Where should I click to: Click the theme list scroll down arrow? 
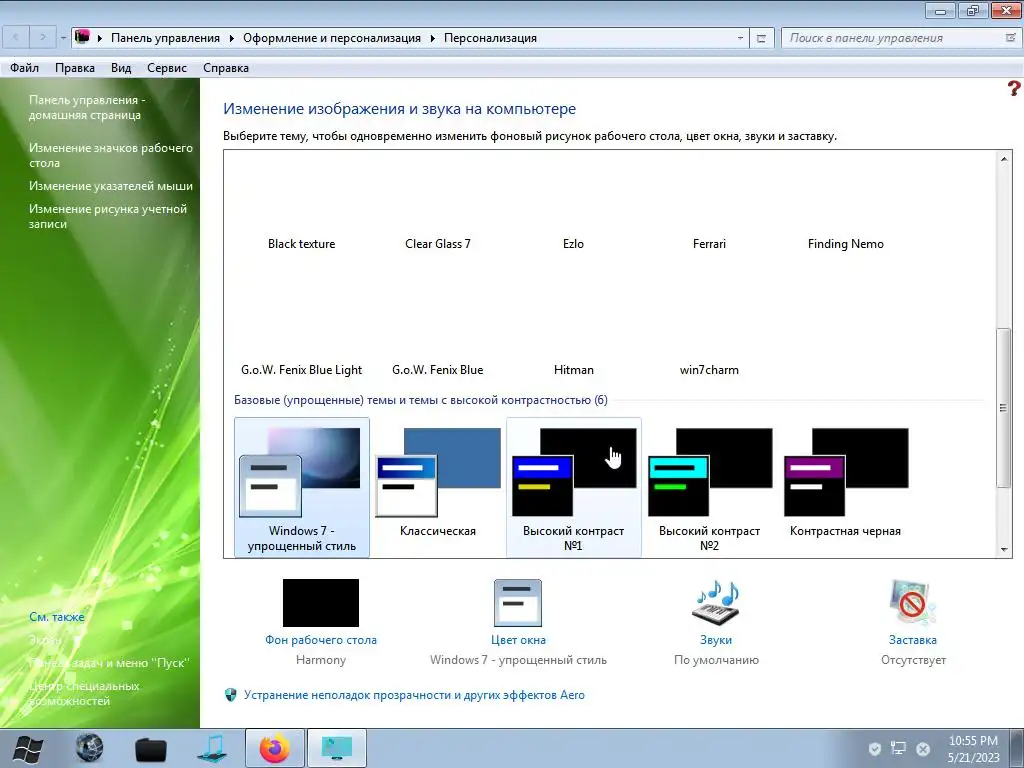tap(1004, 550)
